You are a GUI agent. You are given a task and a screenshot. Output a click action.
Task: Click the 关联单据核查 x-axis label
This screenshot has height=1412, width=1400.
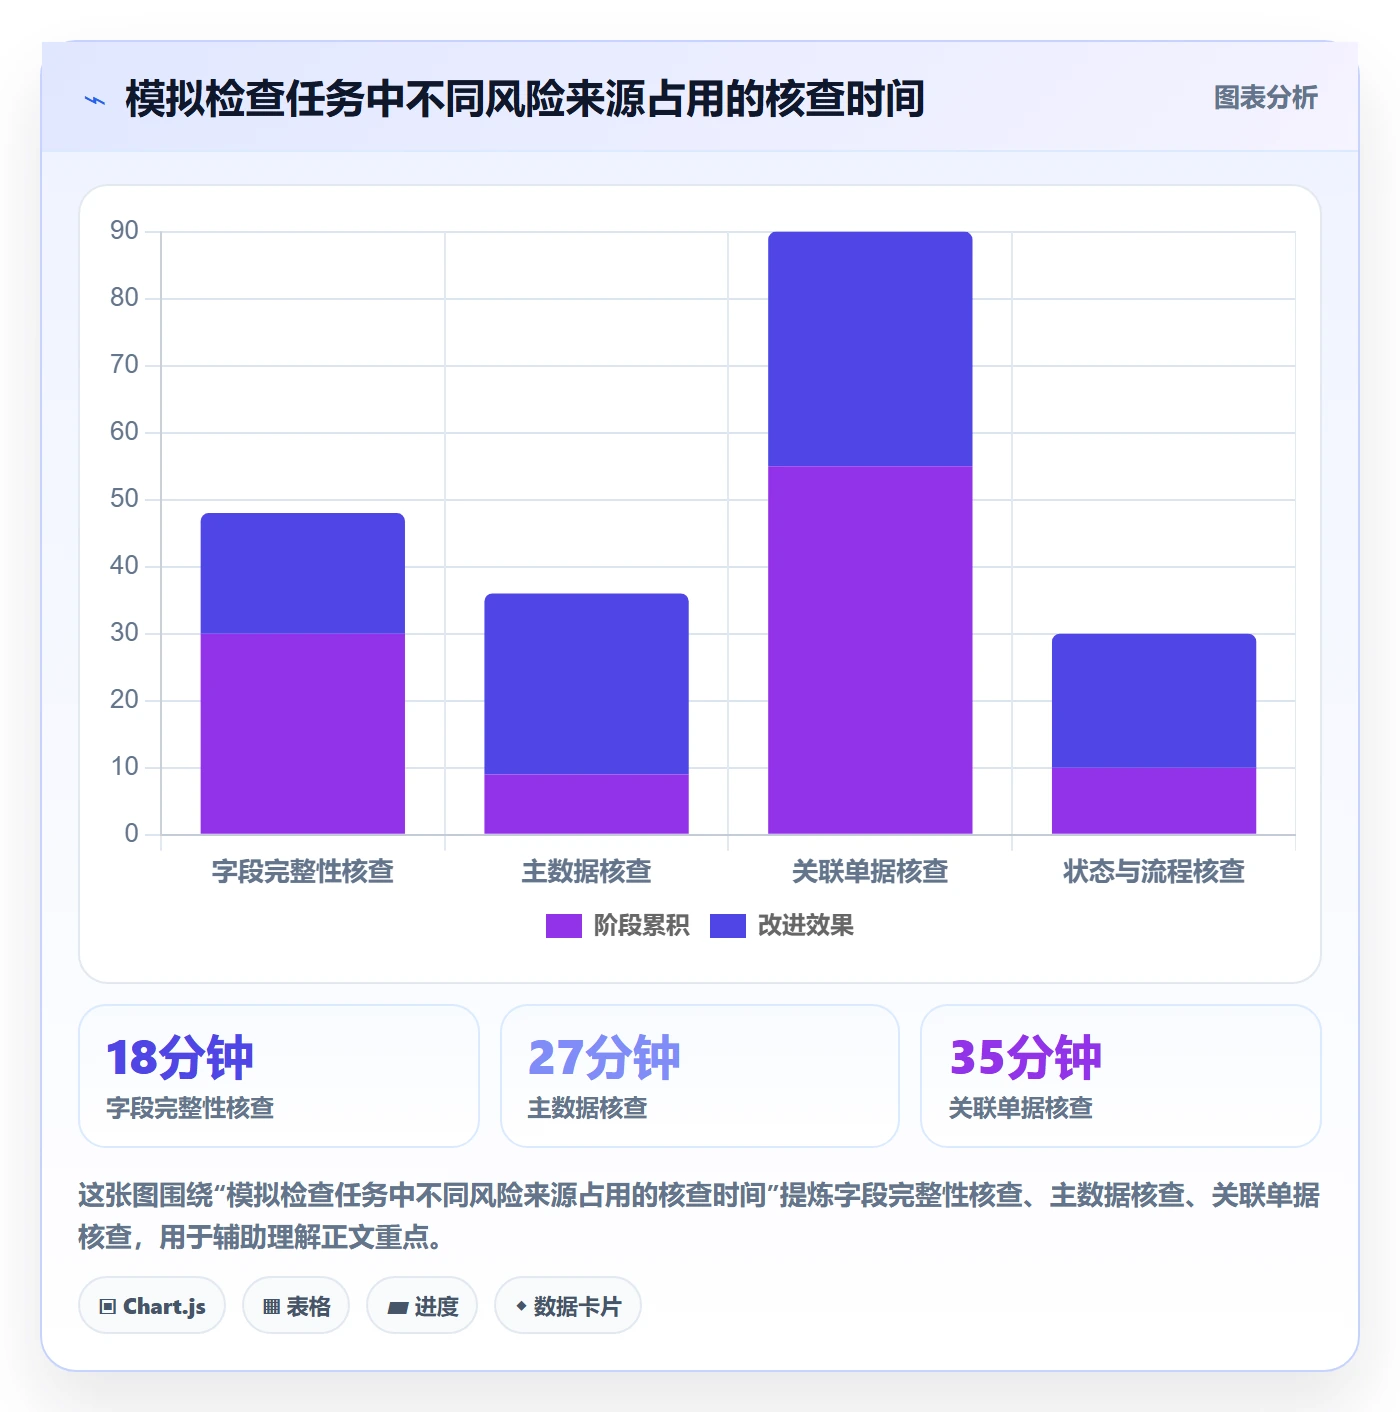(x=870, y=872)
